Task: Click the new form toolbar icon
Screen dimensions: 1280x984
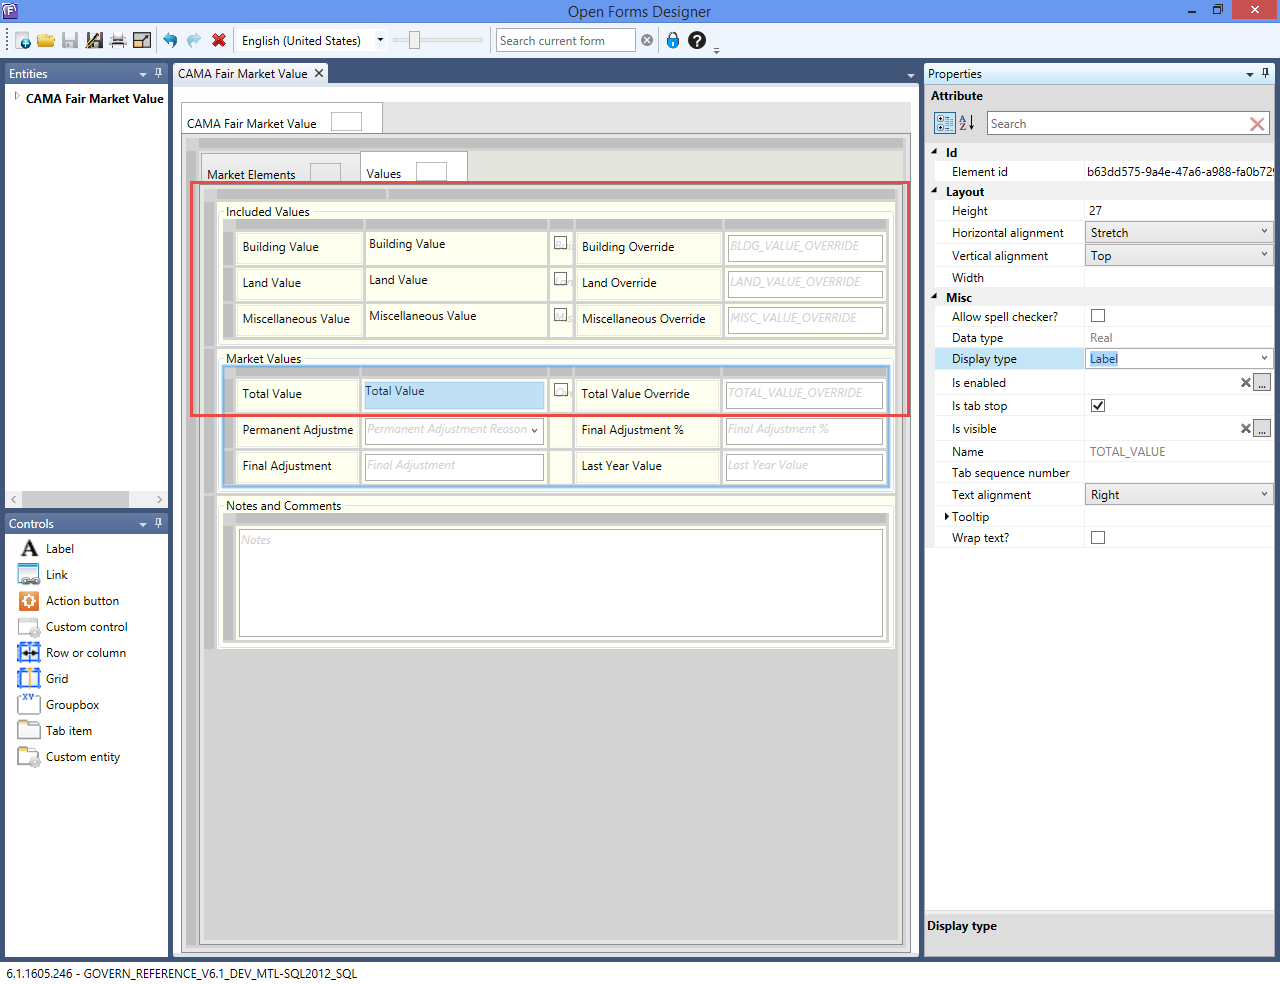Action: [x=22, y=41]
